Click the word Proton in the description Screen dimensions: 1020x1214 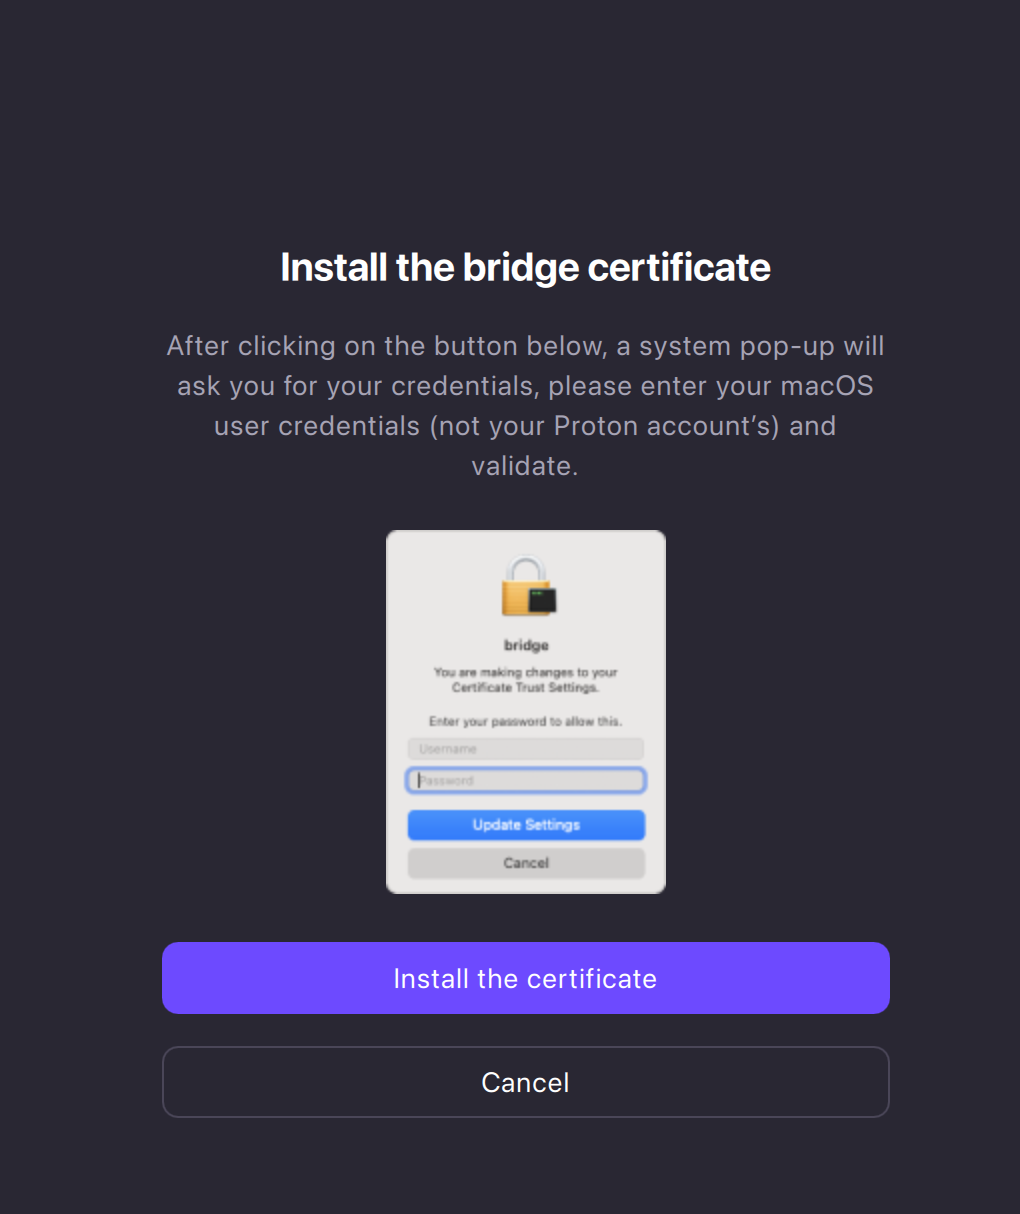[x=596, y=426]
